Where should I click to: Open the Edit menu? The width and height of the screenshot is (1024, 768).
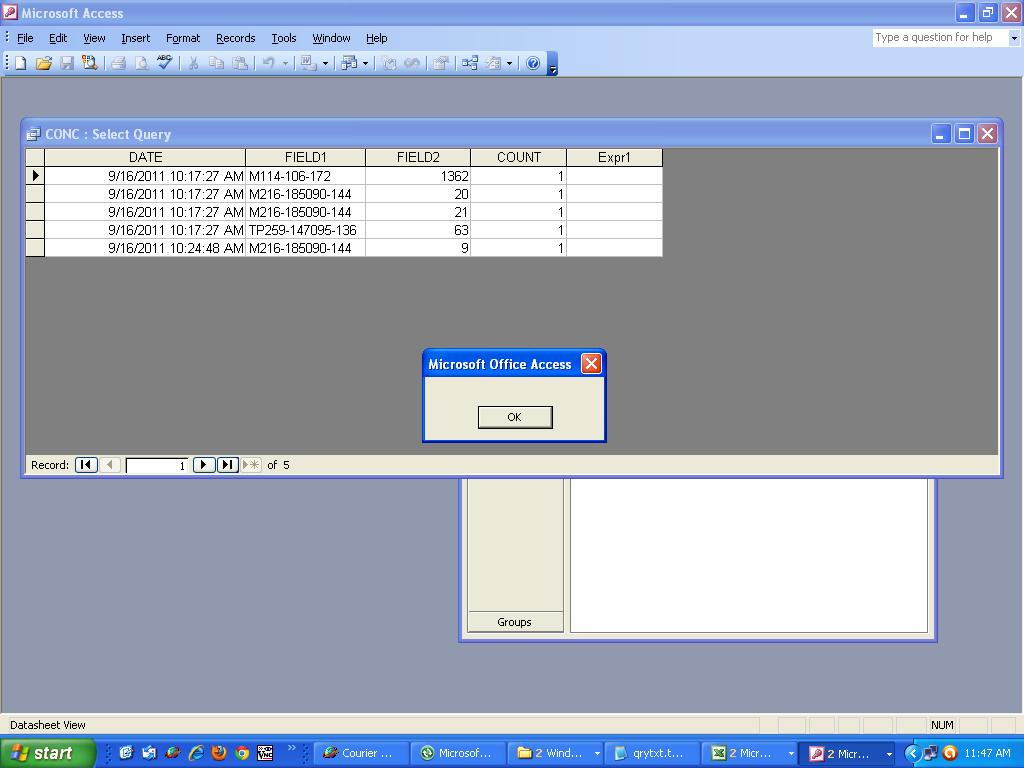[x=58, y=39]
